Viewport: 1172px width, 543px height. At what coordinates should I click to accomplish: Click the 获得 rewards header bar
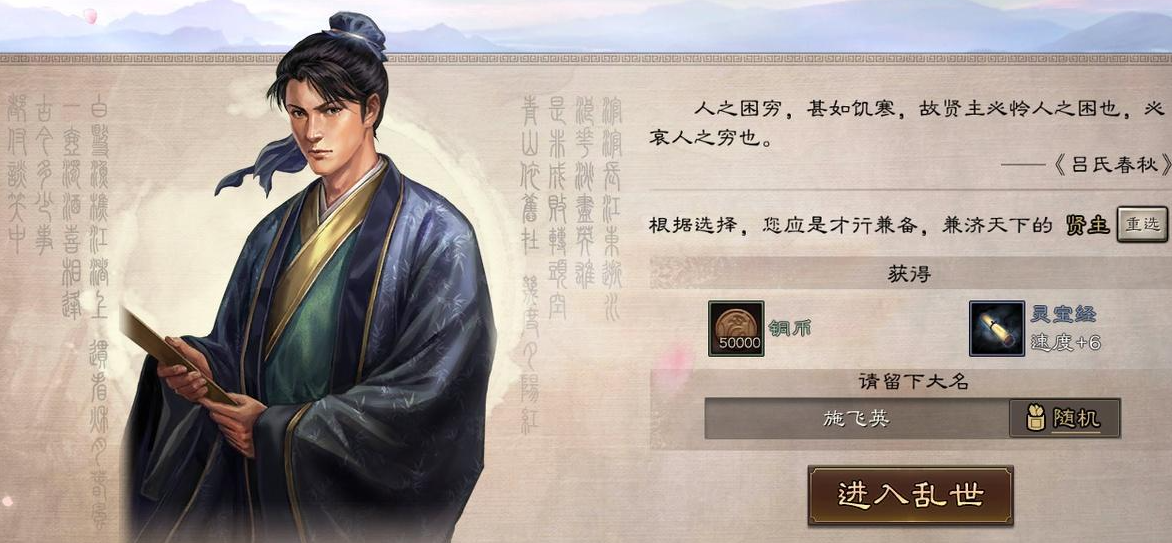click(910, 274)
